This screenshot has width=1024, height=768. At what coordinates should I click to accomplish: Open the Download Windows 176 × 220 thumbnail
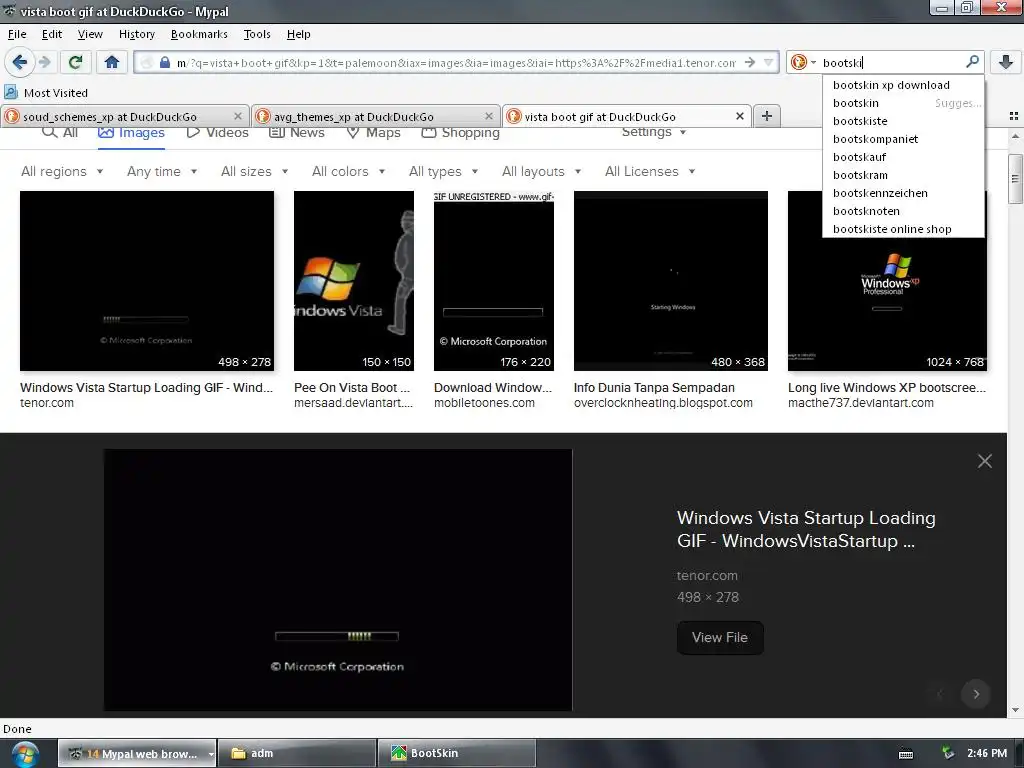pos(494,281)
